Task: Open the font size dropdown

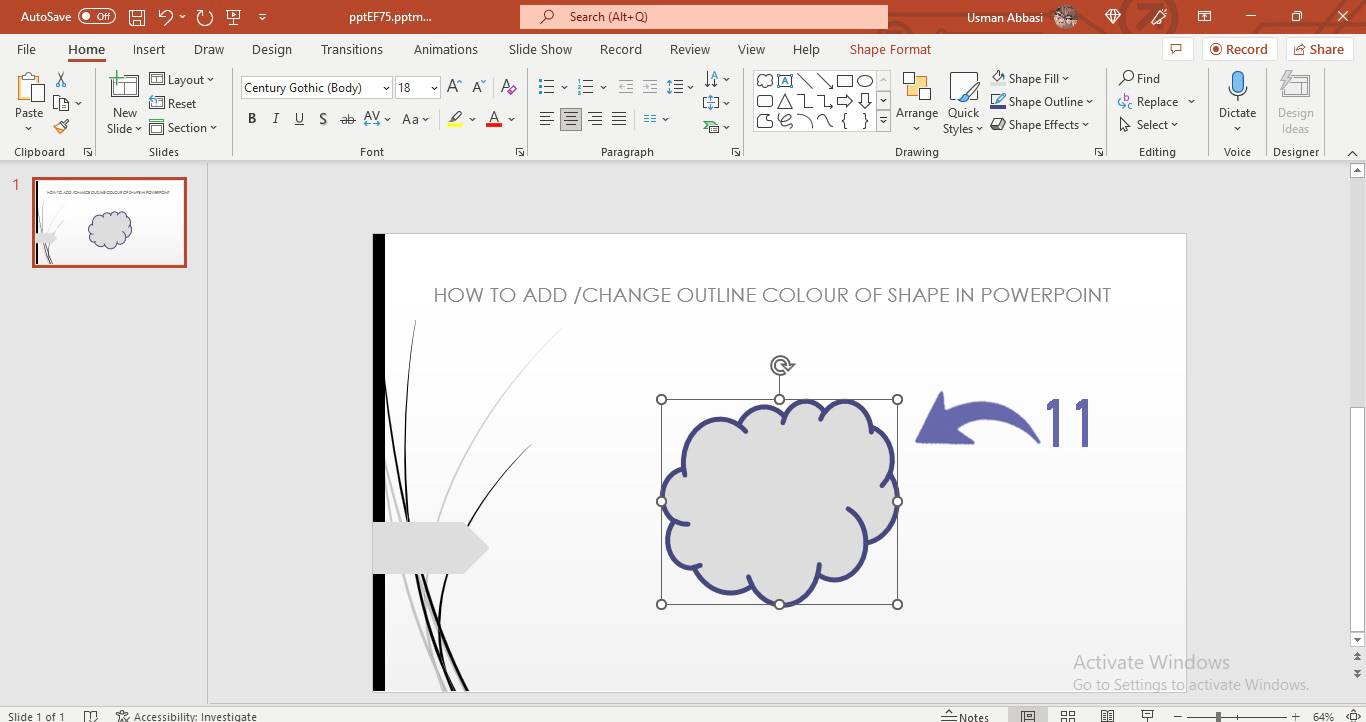Action: [x=434, y=88]
